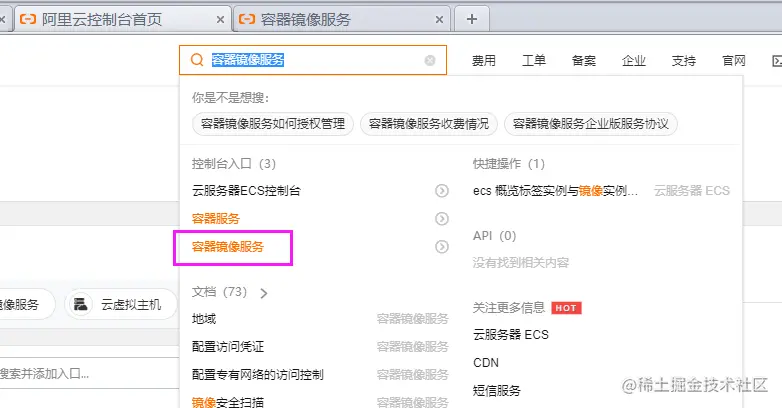Click suggestion 容器镜像服务收费情况
Screen dimensions: 782x408
click(429, 124)
